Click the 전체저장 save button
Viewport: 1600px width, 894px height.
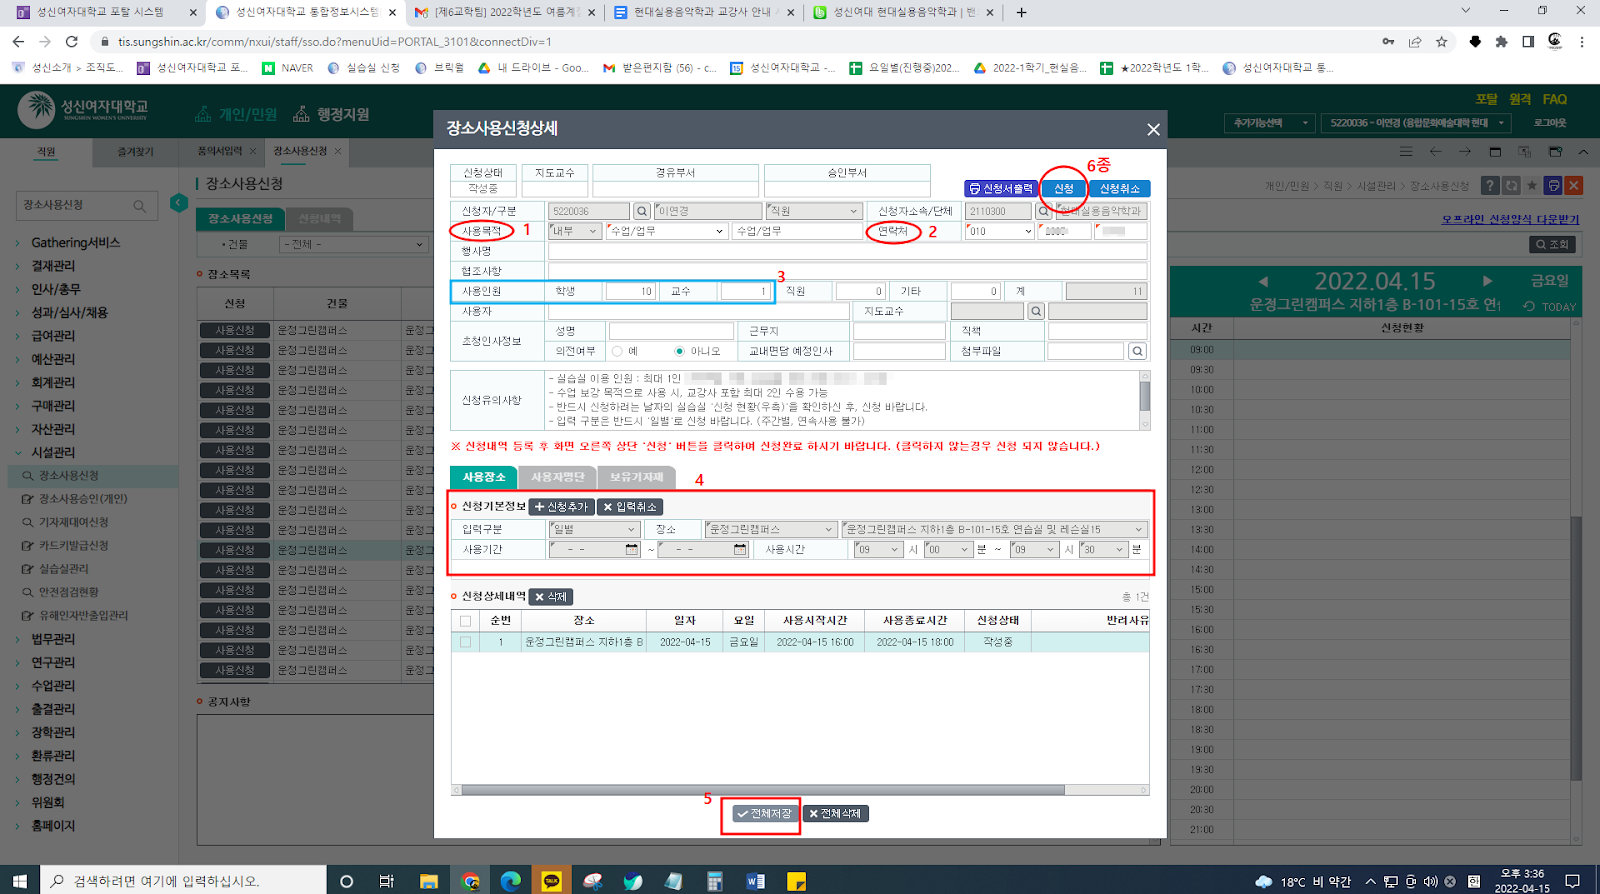tap(765, 814)
